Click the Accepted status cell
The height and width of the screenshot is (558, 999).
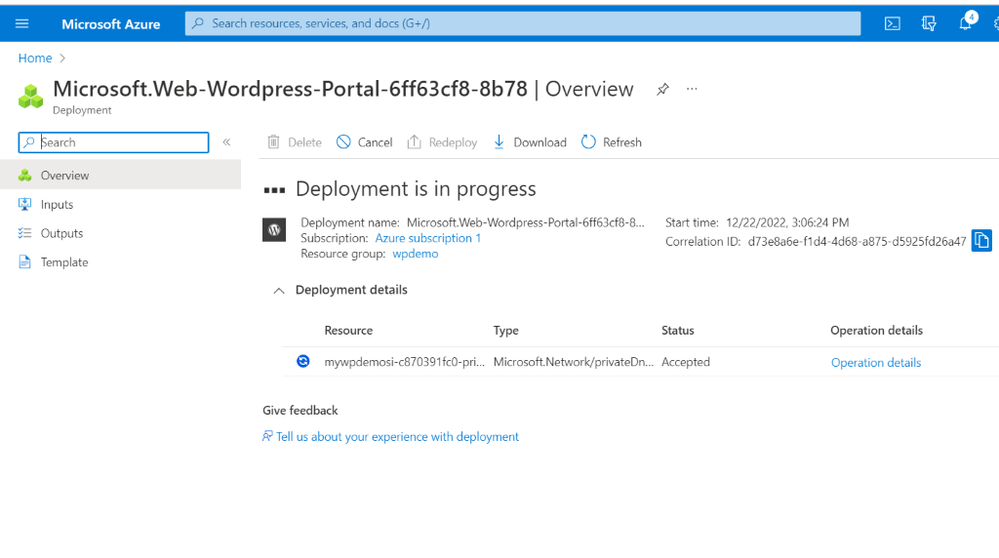pos(686,362)
